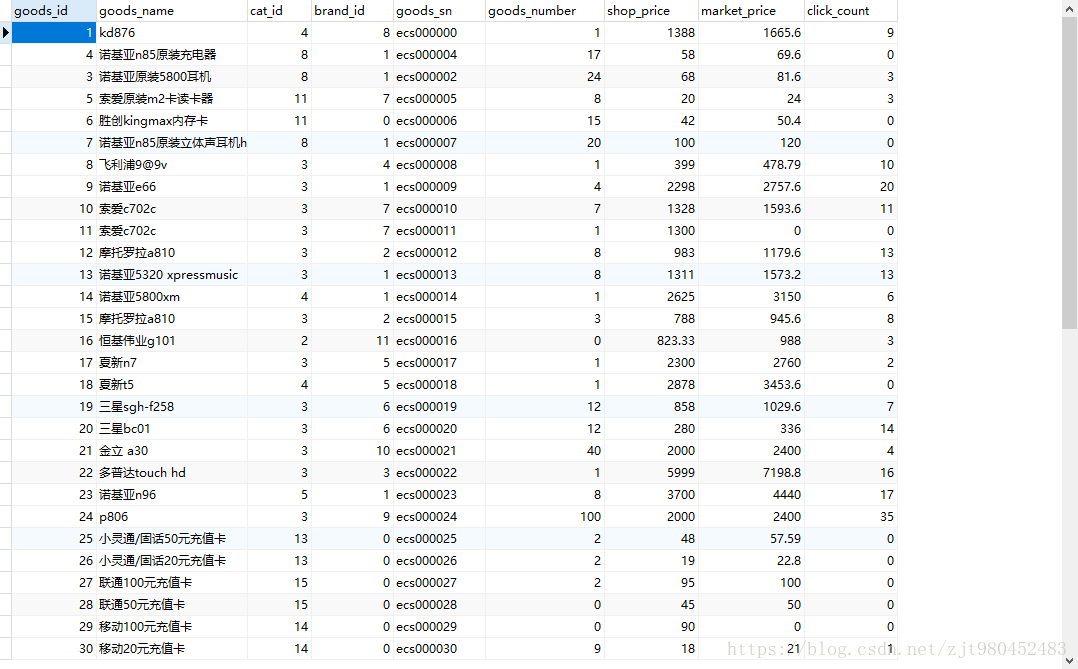
Task: Click the p806 name cell
Action: point(172,516)
